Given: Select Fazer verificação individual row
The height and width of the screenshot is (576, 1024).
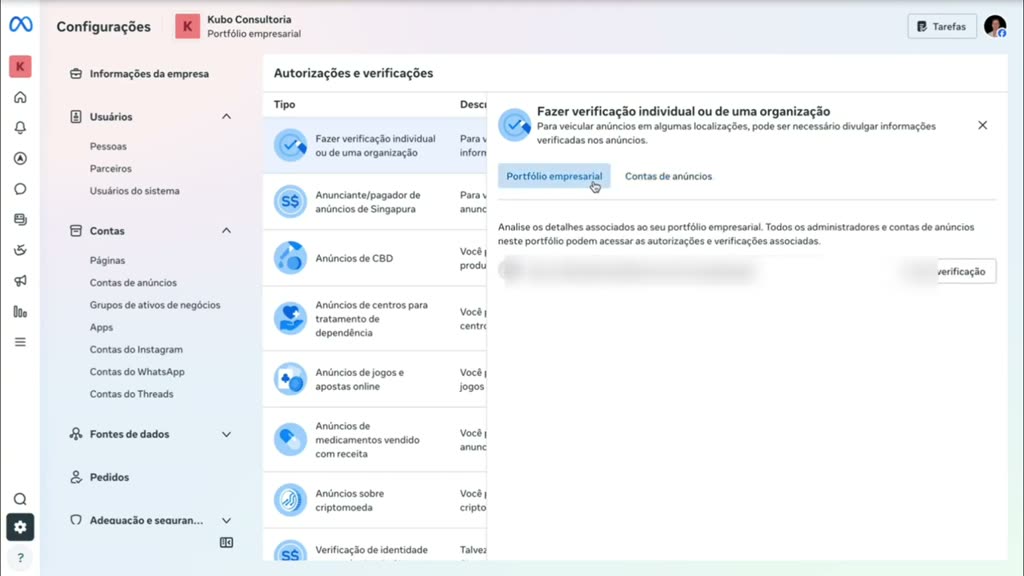Looking at the screenshot, I should tap(375, 146).
